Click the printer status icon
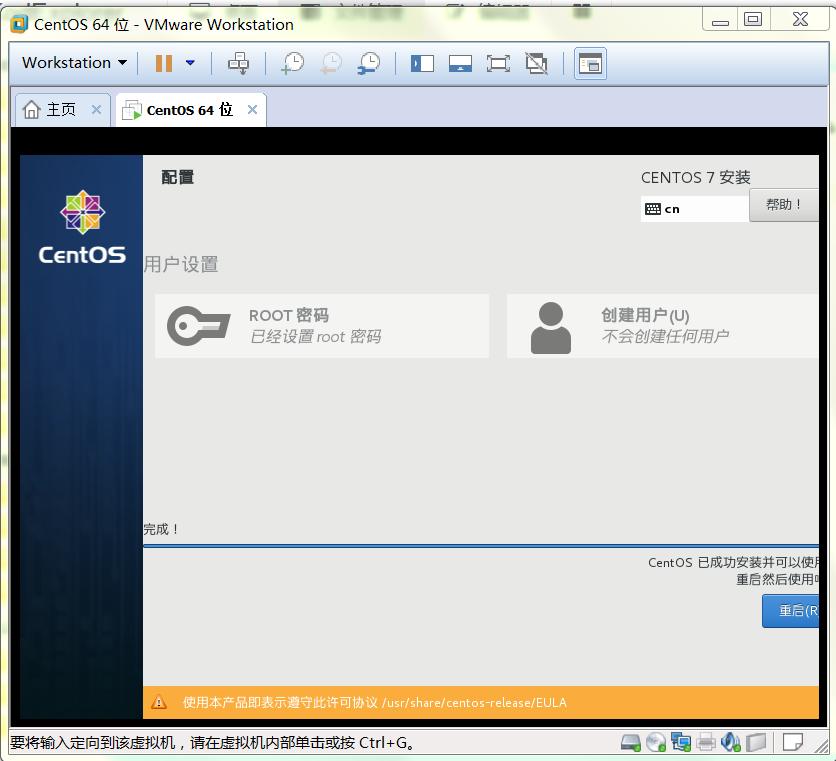 coord(706,742)
